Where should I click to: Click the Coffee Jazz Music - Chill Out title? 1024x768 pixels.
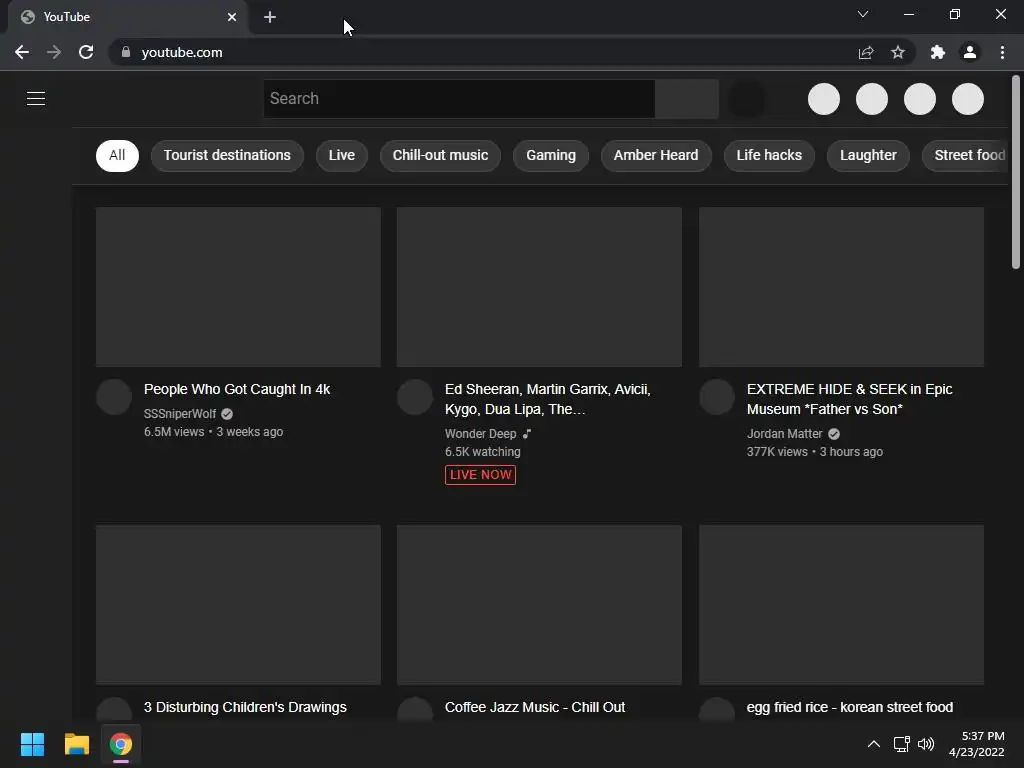click(x=535, y=707)
